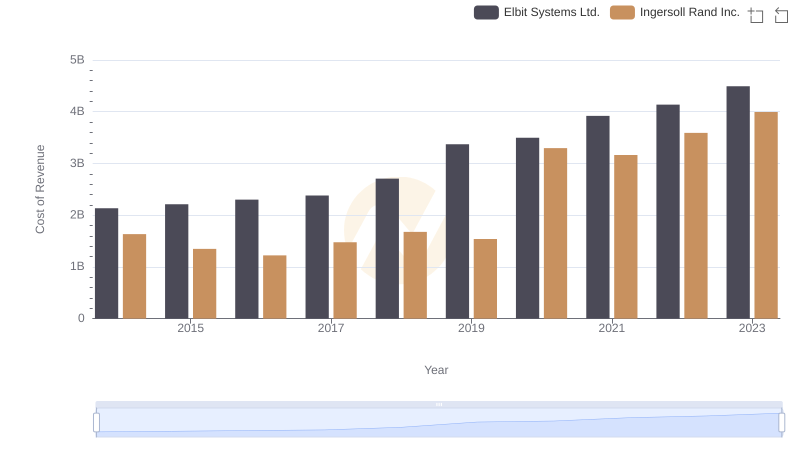
Task: Click the 2021 x-axis label
Action: click(611, 328)
